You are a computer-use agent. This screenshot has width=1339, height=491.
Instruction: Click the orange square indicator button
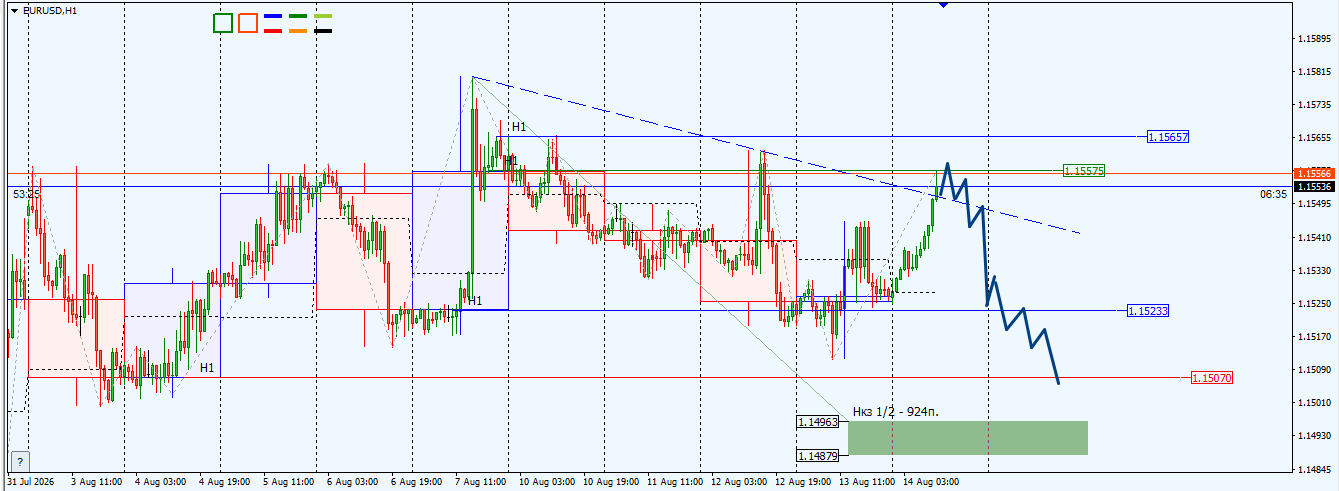[x=248, y=22]
